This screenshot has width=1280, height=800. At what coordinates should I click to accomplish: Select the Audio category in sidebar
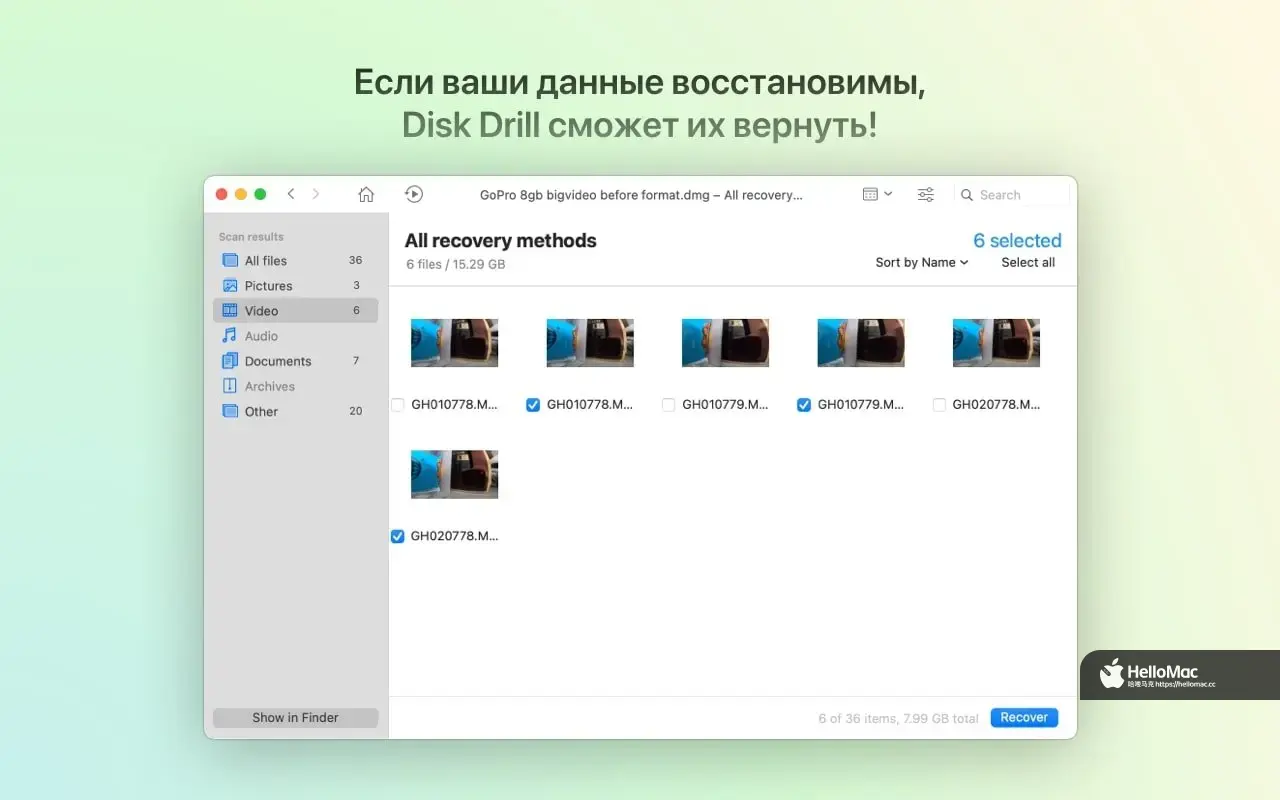coord(295,336)
